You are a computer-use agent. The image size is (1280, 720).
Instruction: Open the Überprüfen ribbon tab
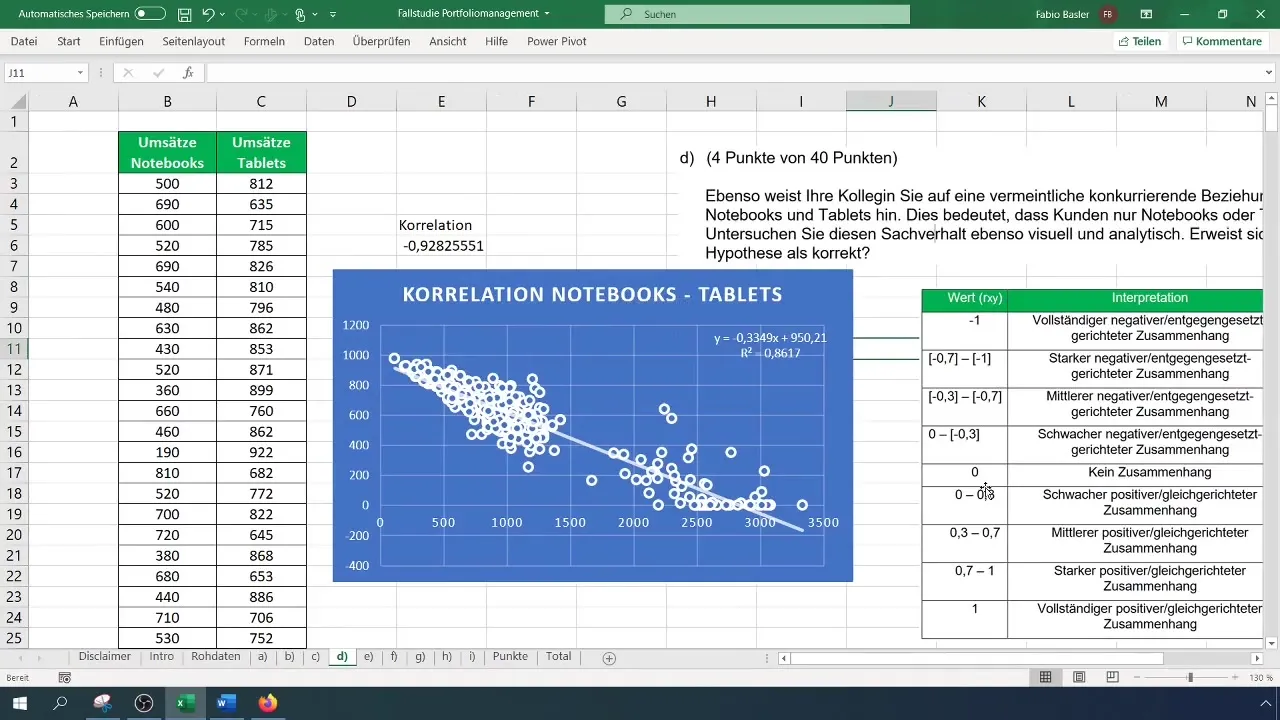coord(382,41)
